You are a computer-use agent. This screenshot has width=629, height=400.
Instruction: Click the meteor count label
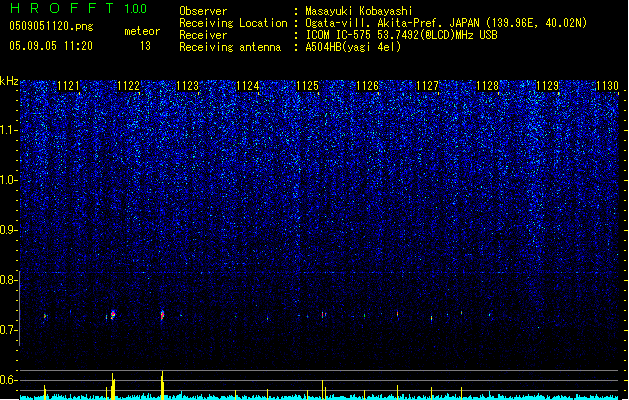coord(142,31)
